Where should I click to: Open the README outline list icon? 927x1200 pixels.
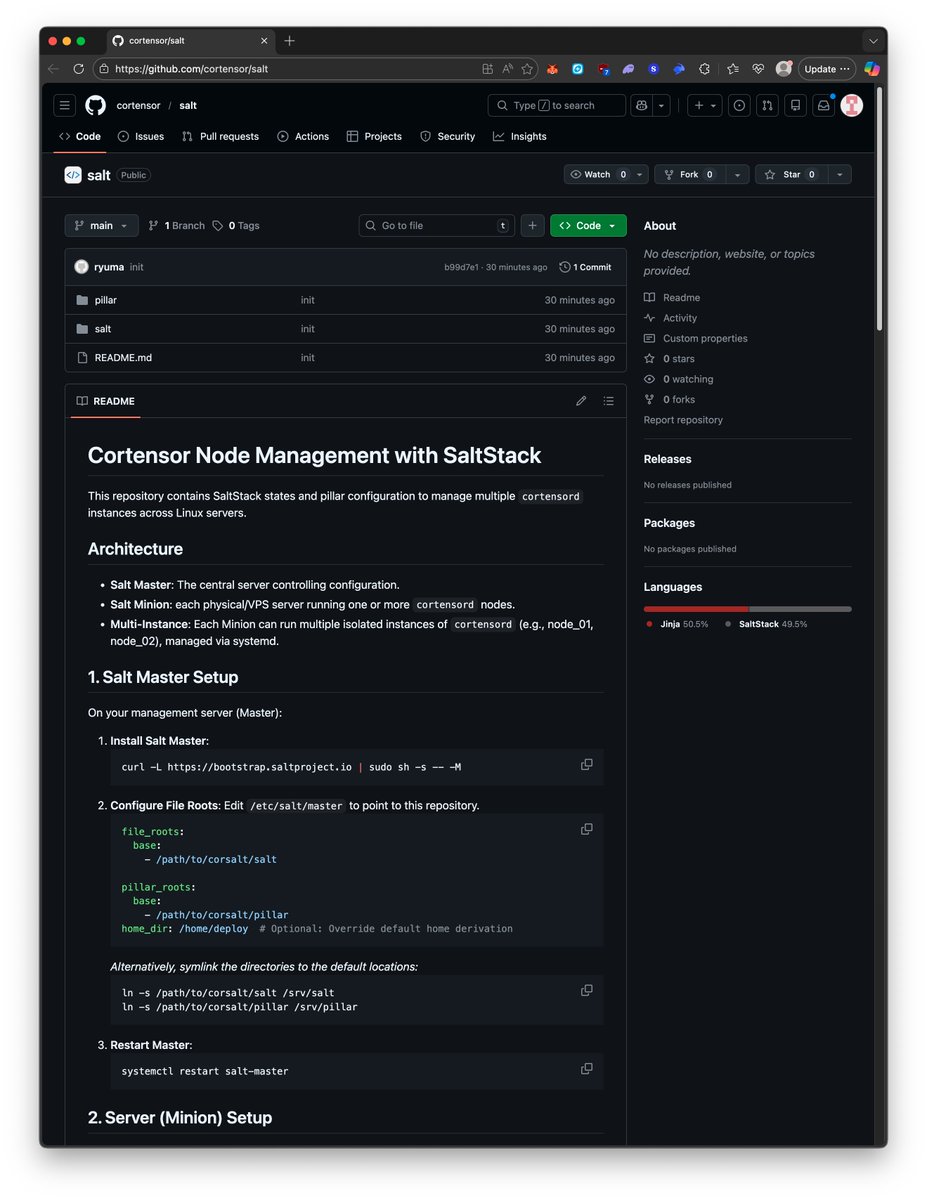[x=608, y=401]
